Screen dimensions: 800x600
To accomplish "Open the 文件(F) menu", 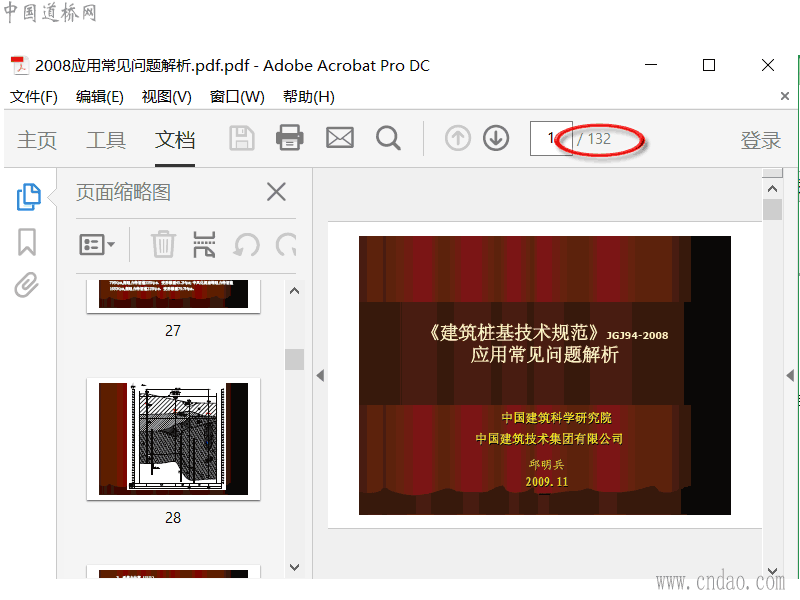I will click(x=34, y=96).
